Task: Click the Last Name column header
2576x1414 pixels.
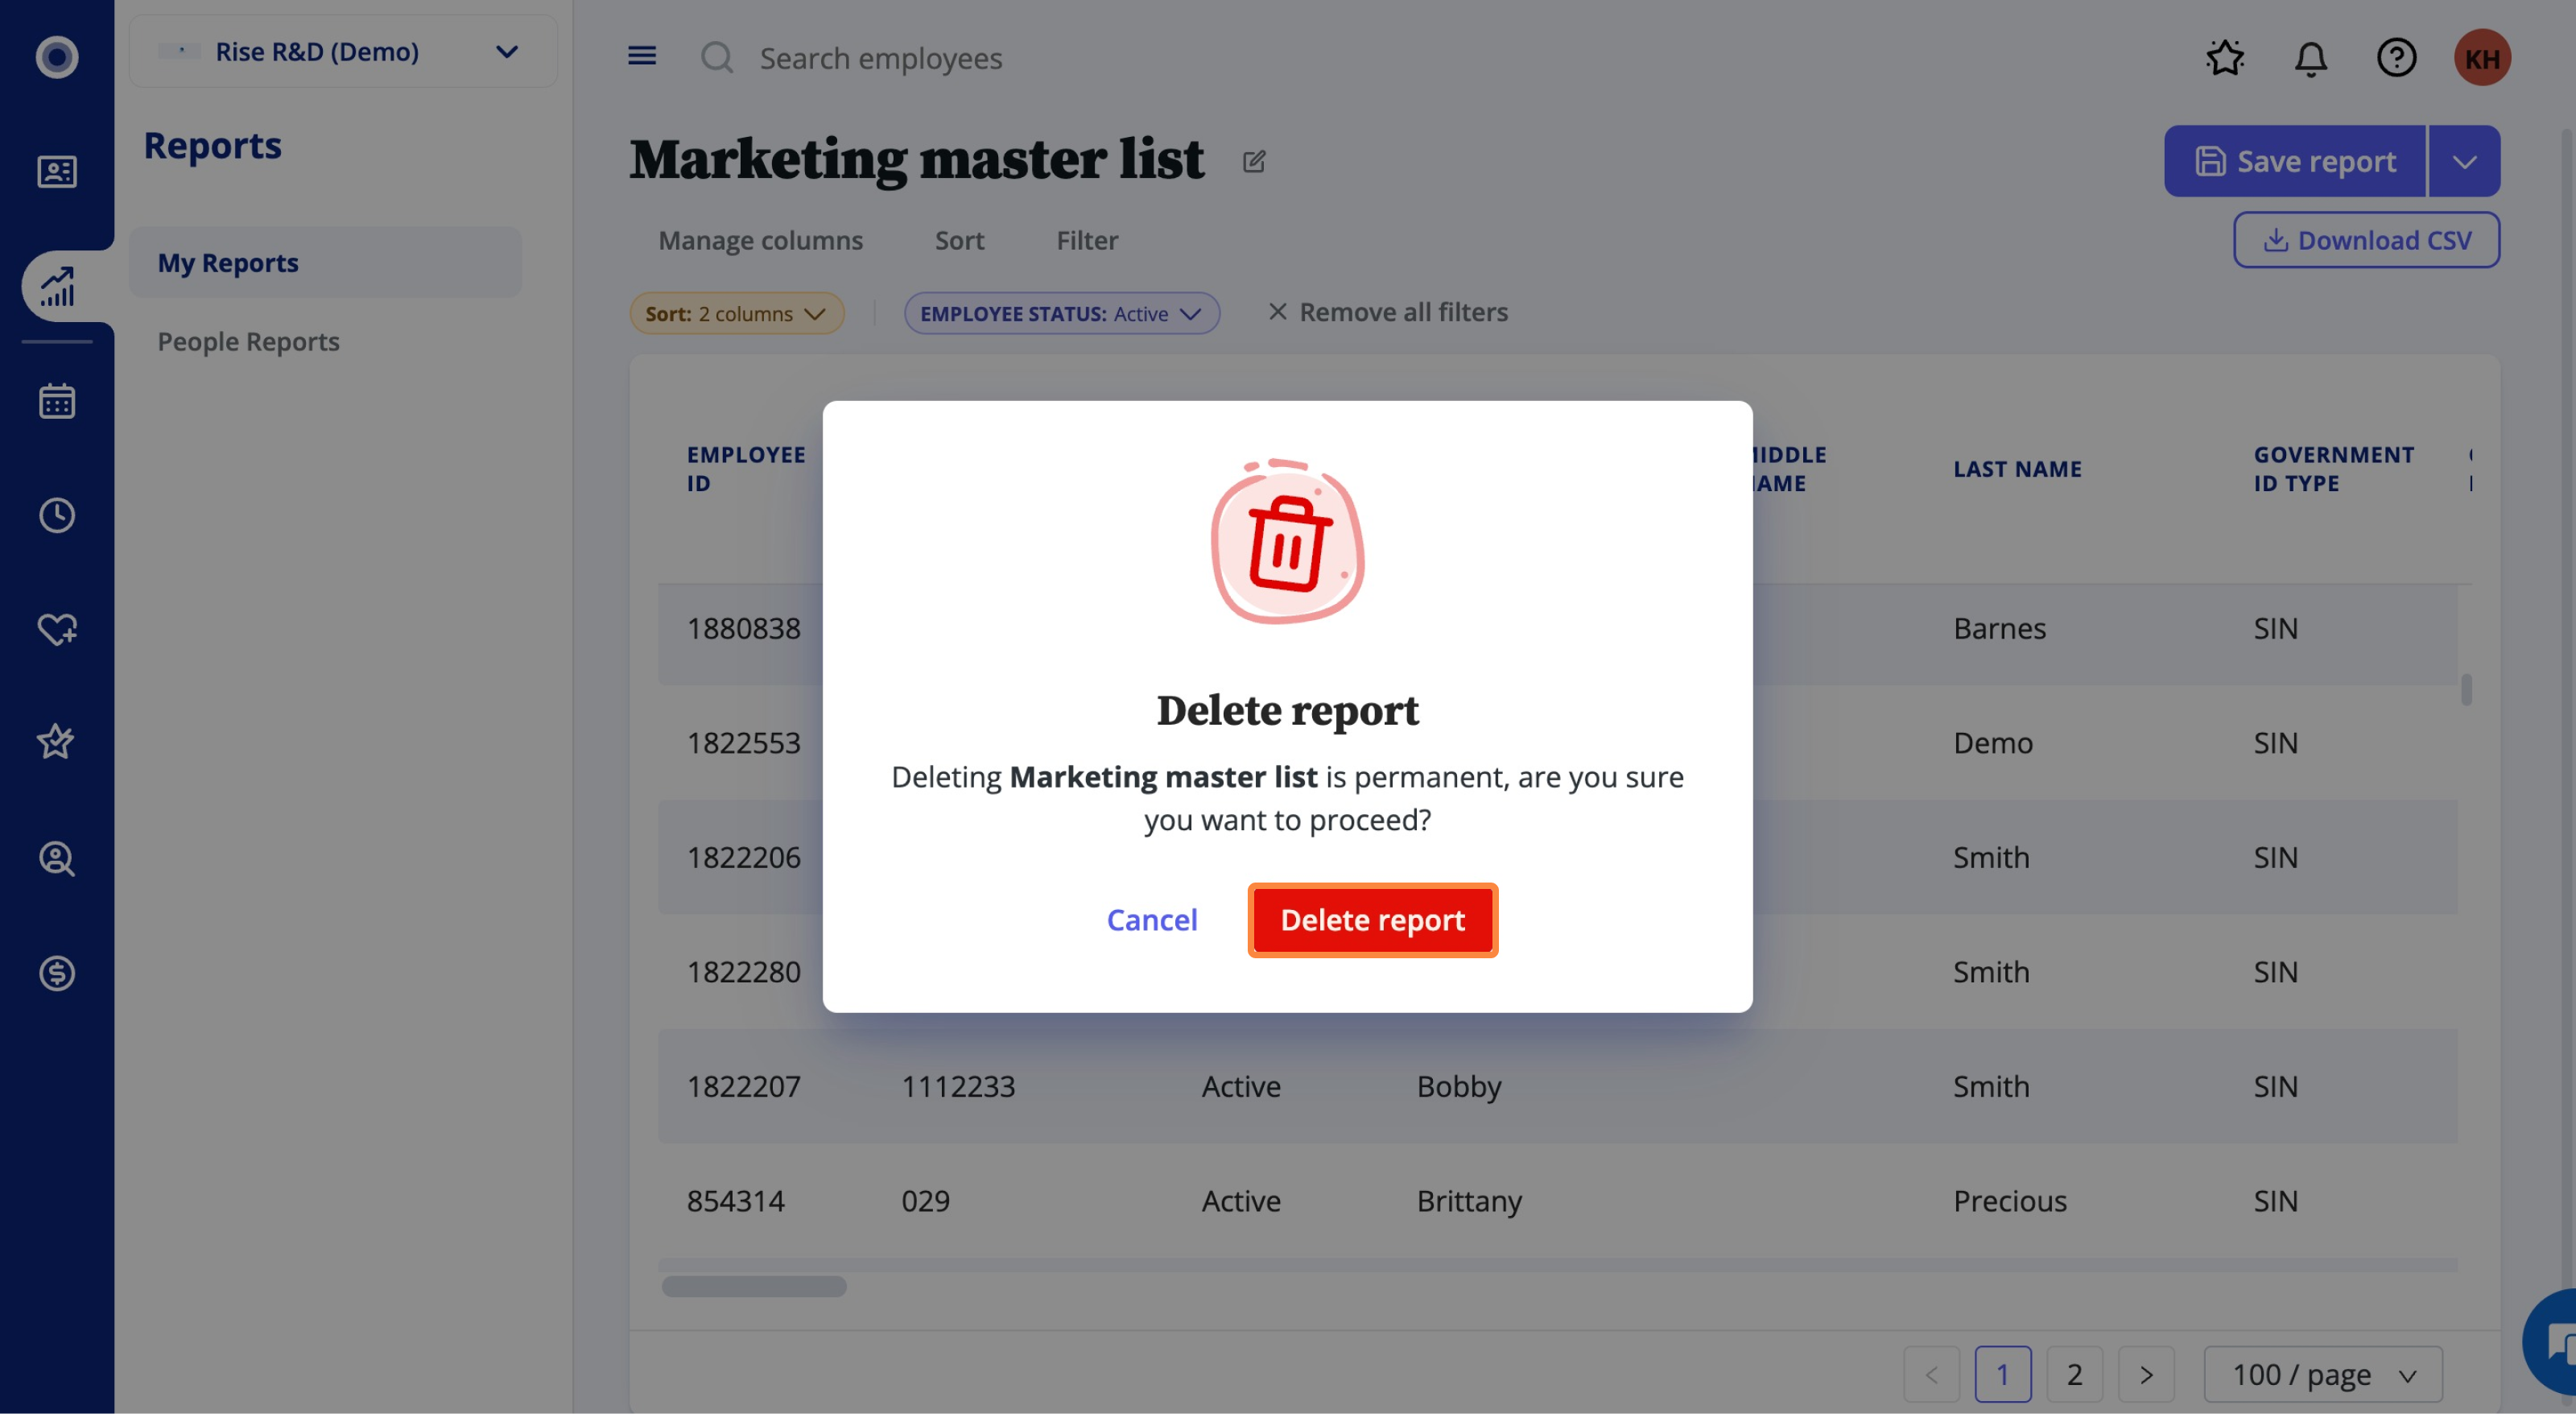Action: 2017,469
